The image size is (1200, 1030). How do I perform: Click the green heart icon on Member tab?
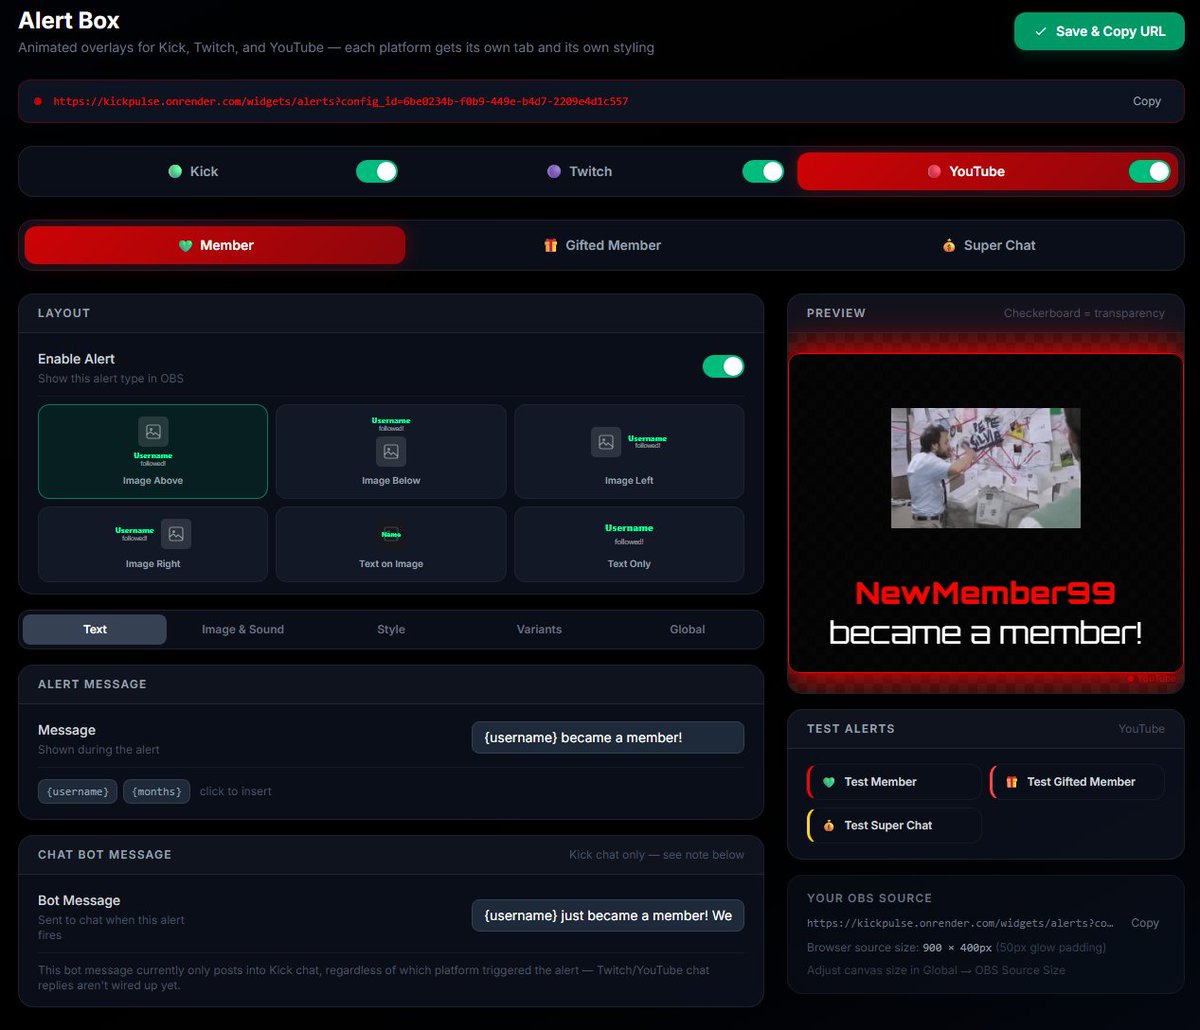(185, 246)
